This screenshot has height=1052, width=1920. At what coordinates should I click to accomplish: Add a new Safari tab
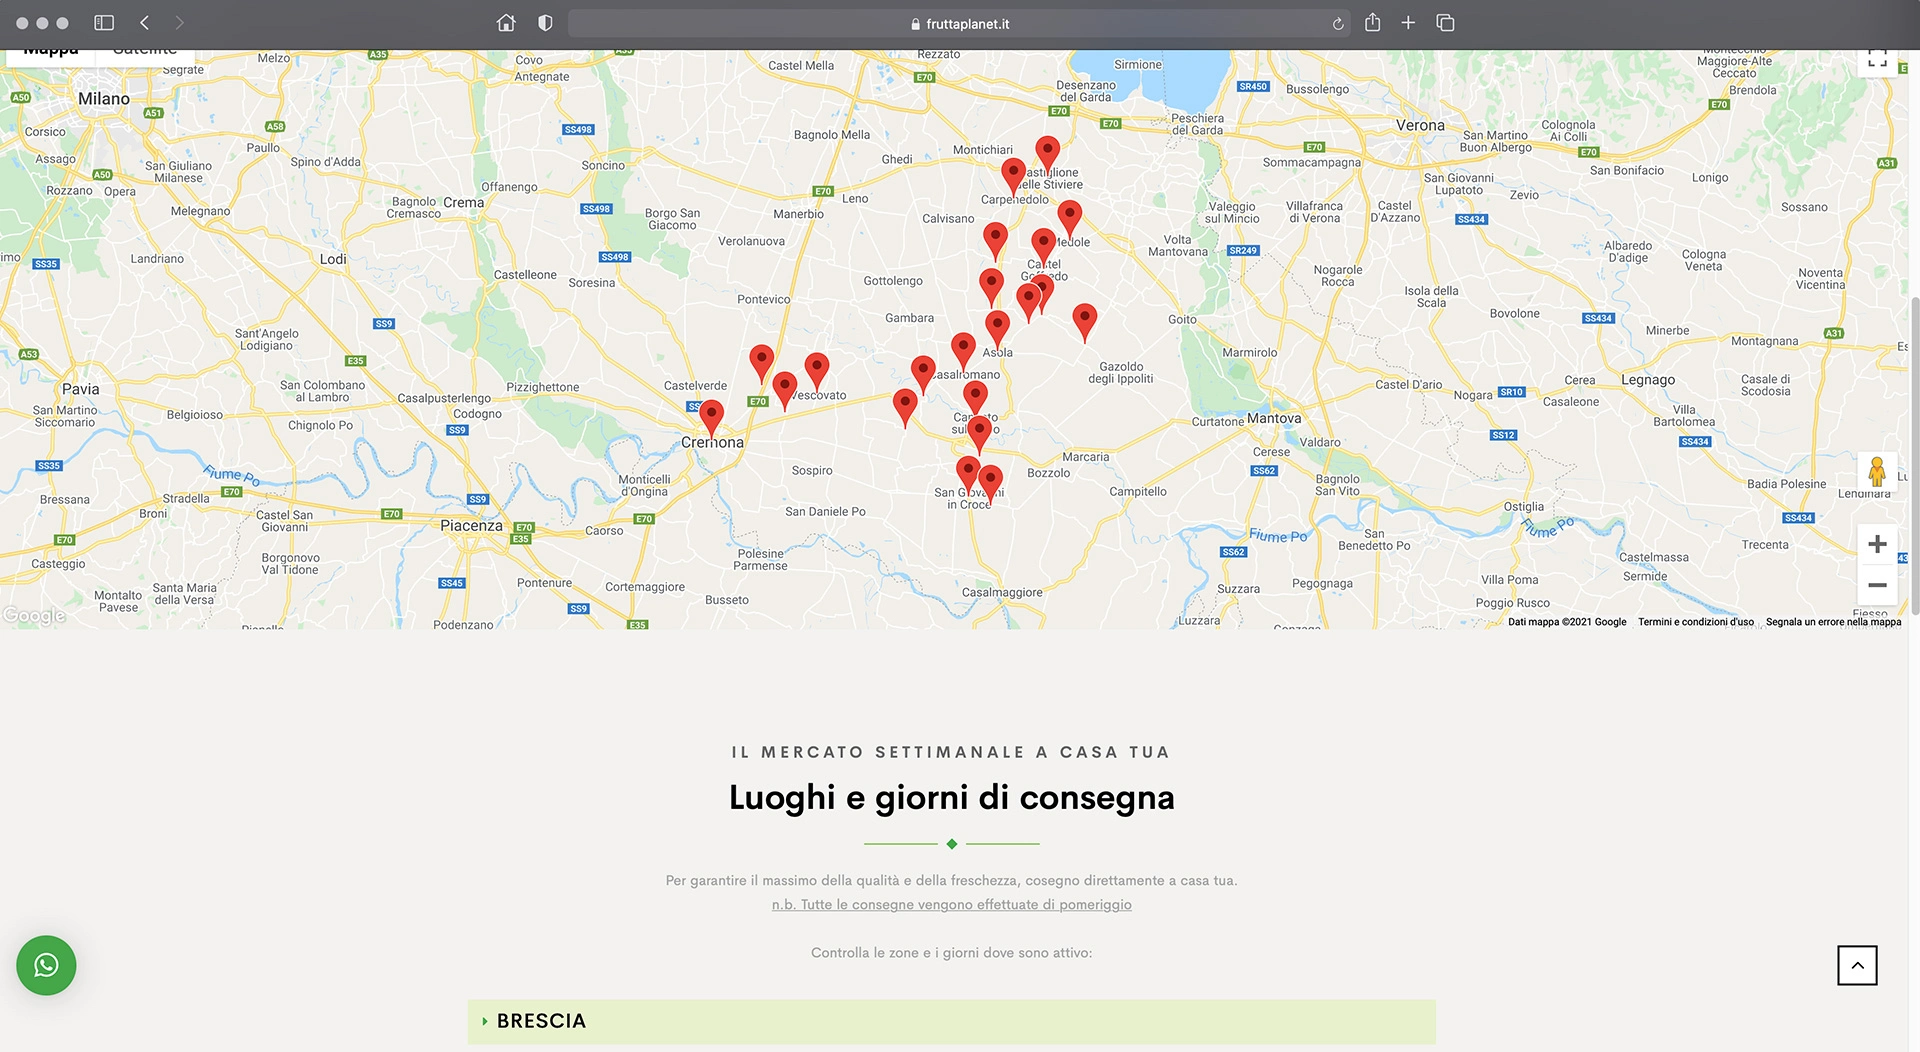click(1408, 23)
